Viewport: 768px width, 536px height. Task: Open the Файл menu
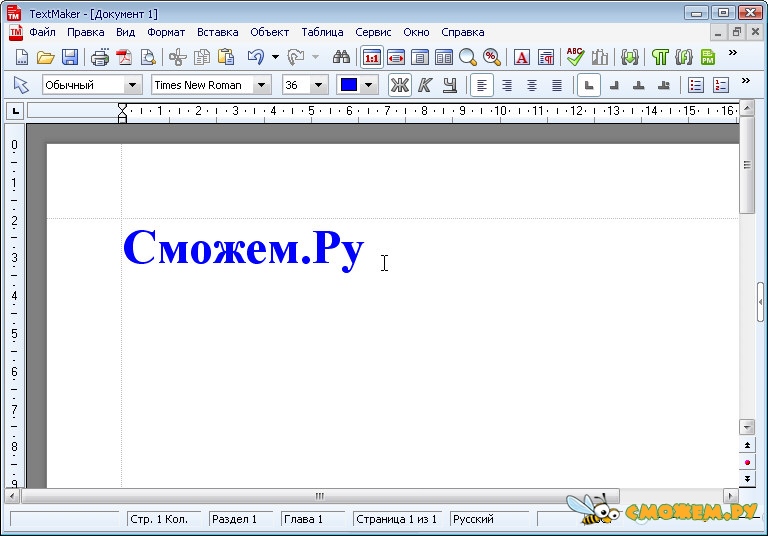click(42, 32)
